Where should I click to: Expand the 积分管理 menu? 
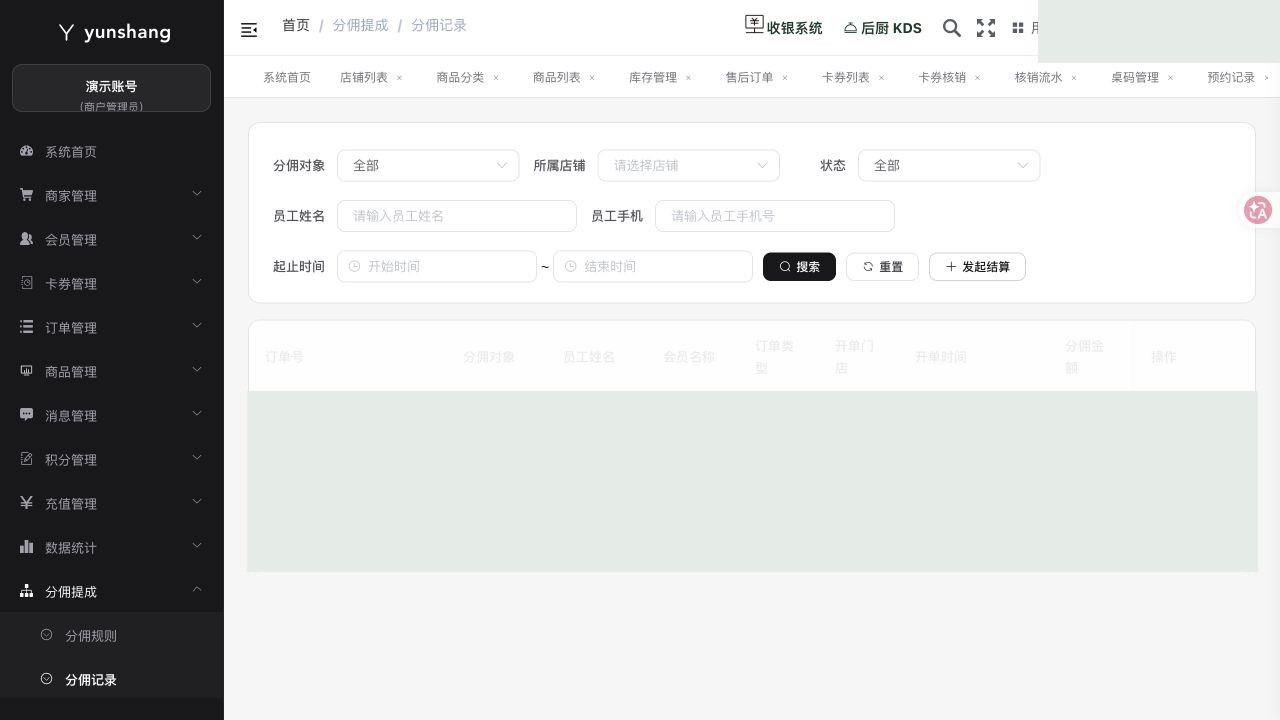coord(111,459)
